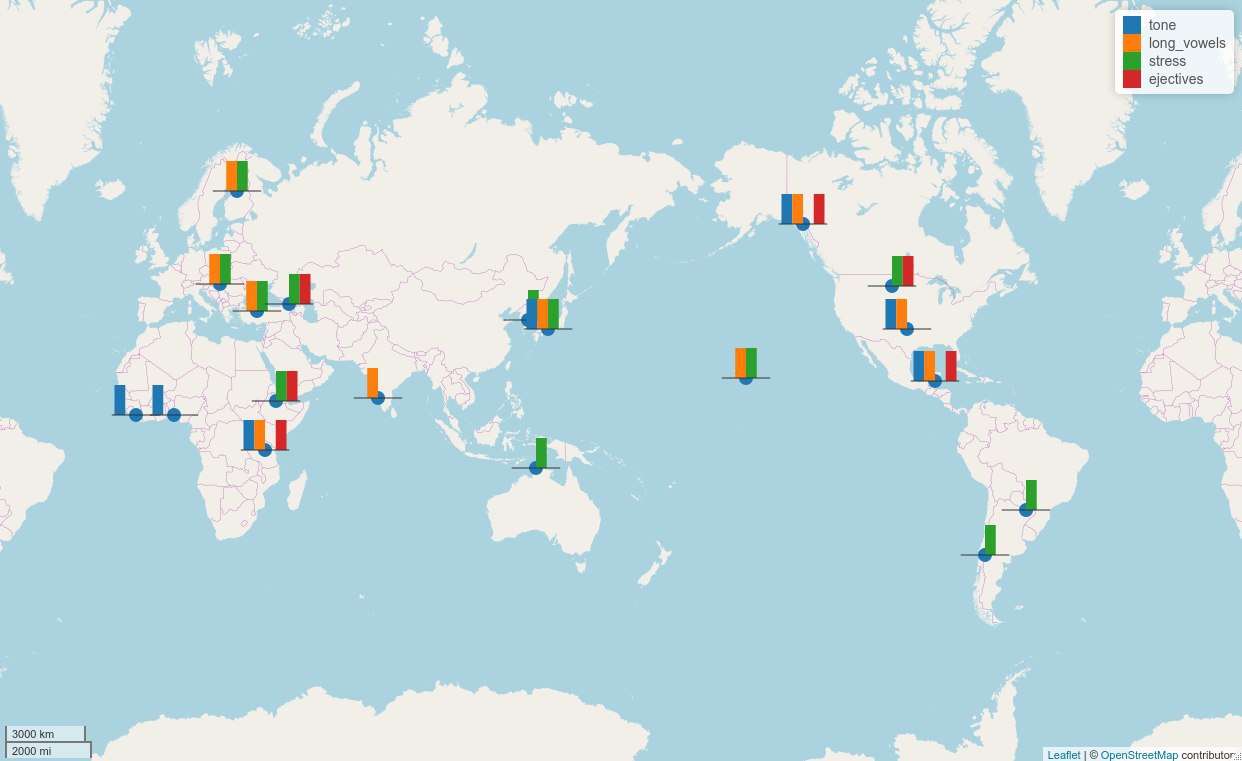Click the marker in southern Mexico
This screenshot has height=761, width=1242.
(x=935, y=380)
